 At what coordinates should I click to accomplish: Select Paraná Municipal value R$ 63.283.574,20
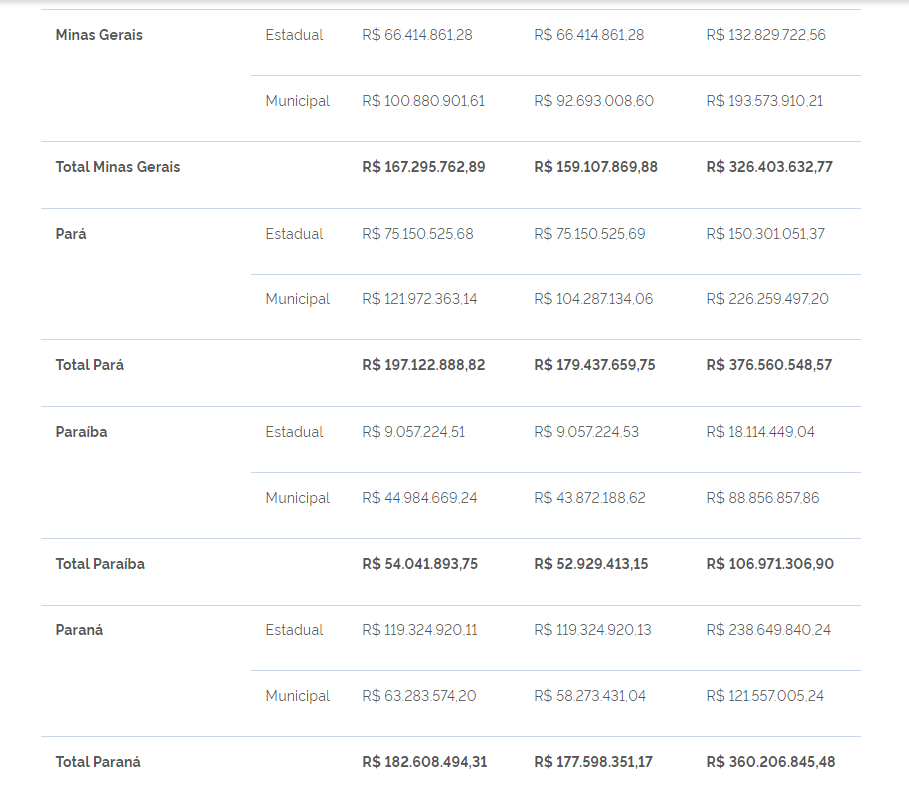click(x=419, y=696)
